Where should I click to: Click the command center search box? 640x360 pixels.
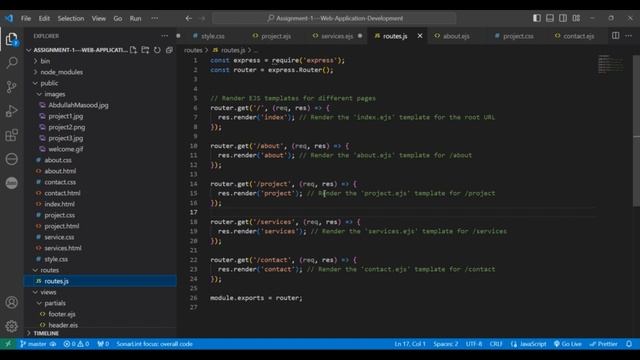point(334,18)
